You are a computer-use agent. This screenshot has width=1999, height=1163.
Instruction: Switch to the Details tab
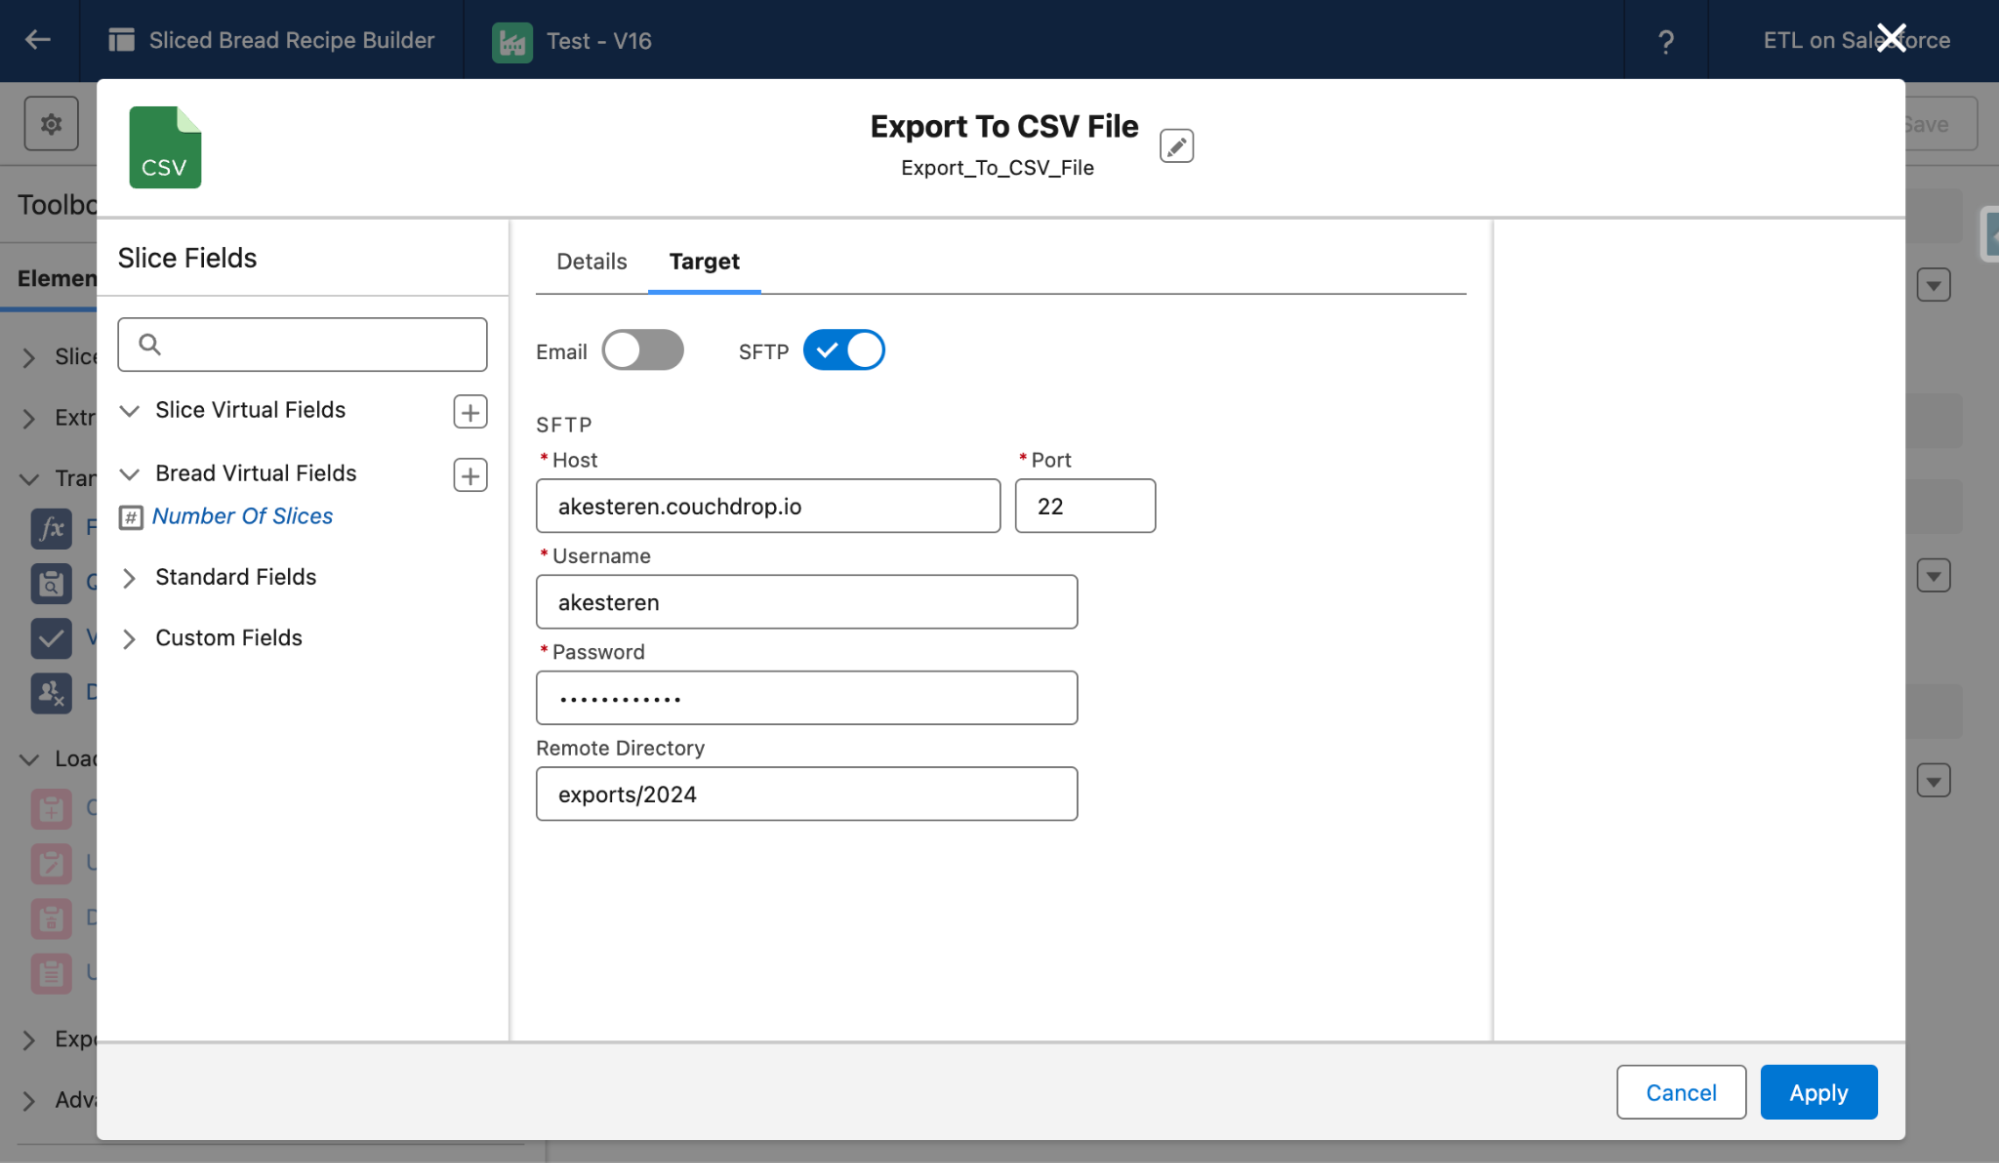tap(590, 261)
